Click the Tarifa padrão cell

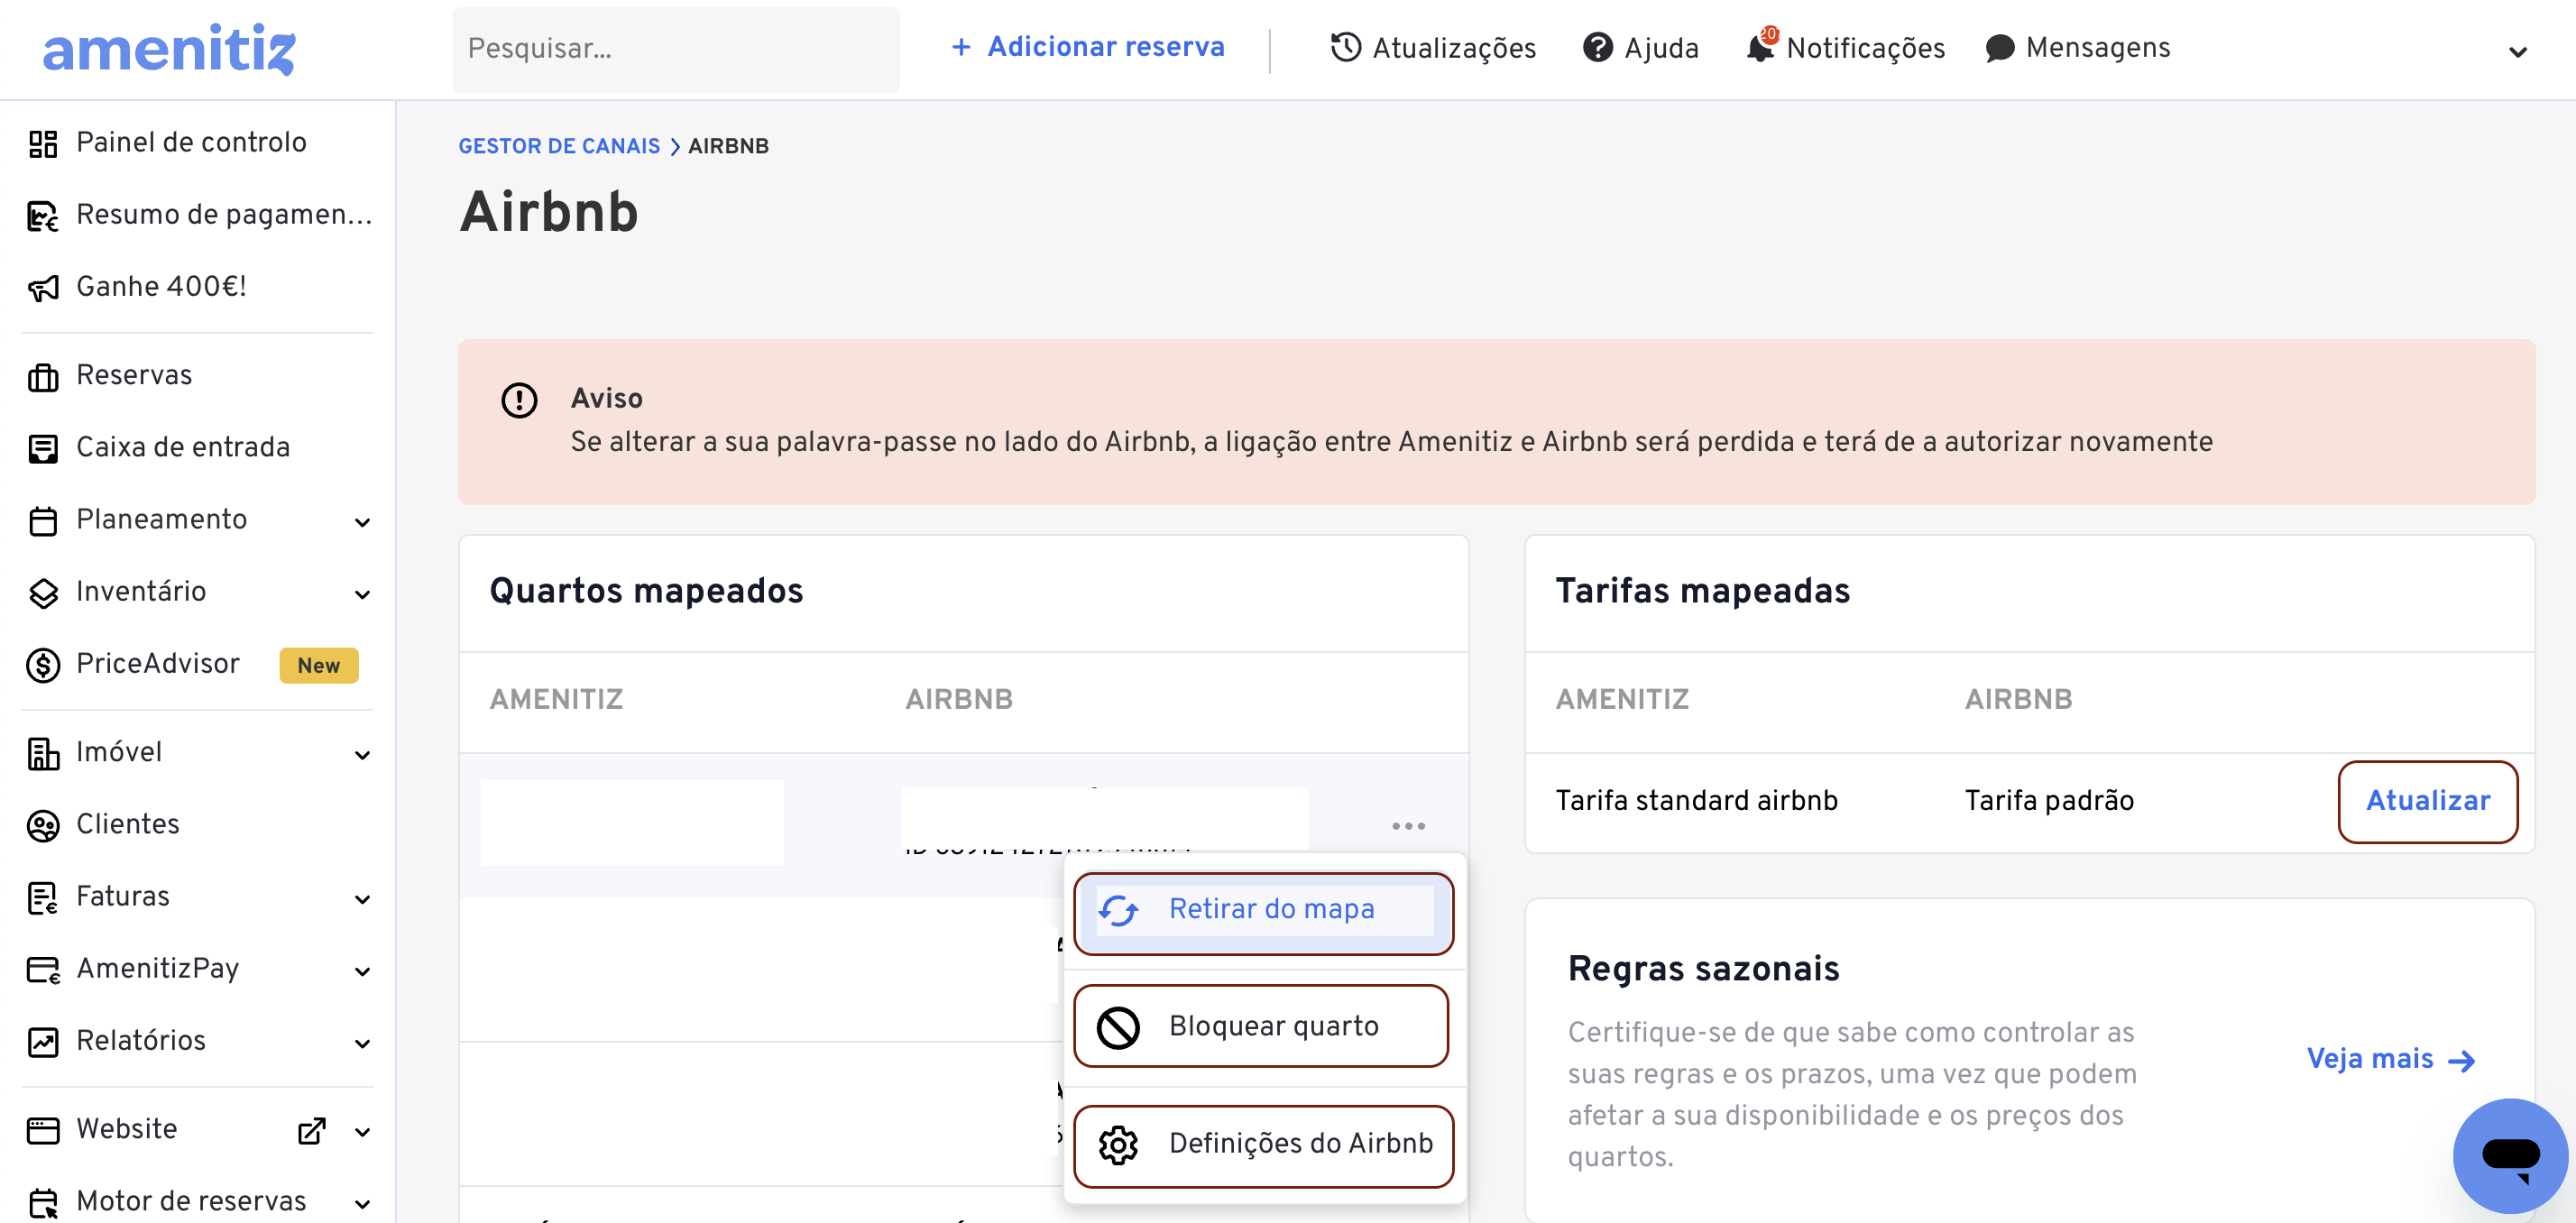(2049, 802)
